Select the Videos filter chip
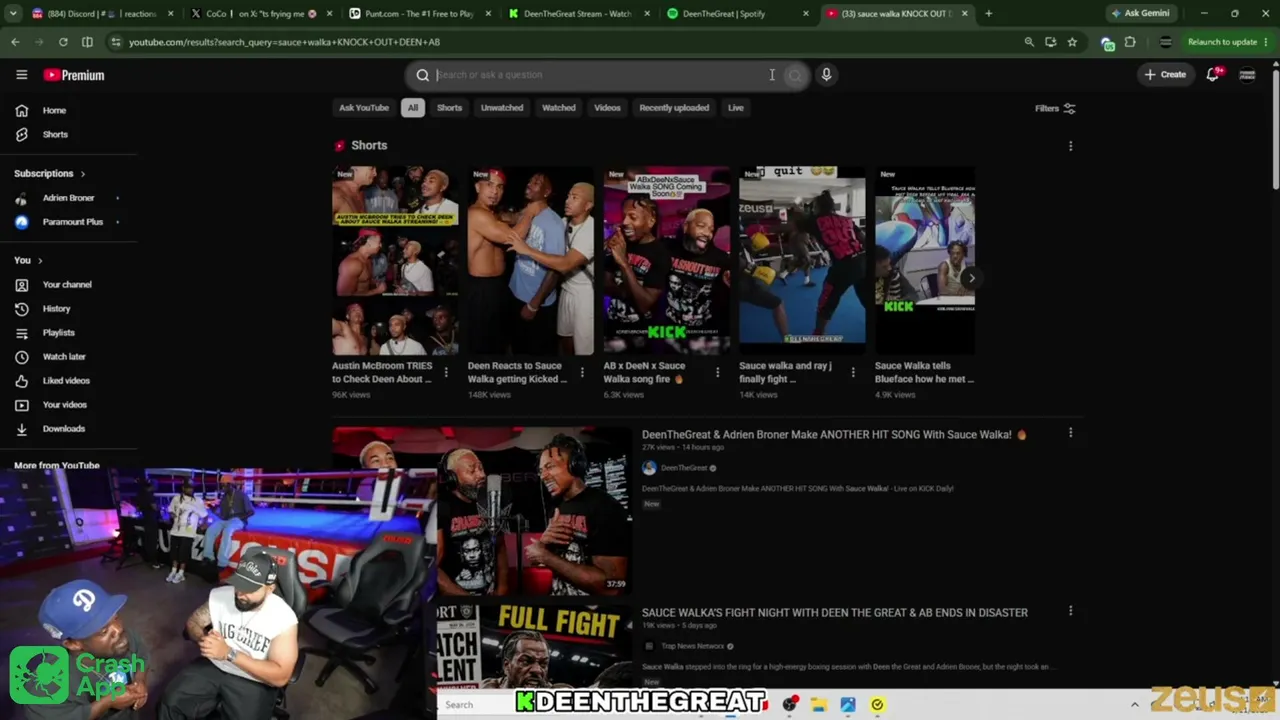Viewport: 1280px width, 720px height. [607, 108]
